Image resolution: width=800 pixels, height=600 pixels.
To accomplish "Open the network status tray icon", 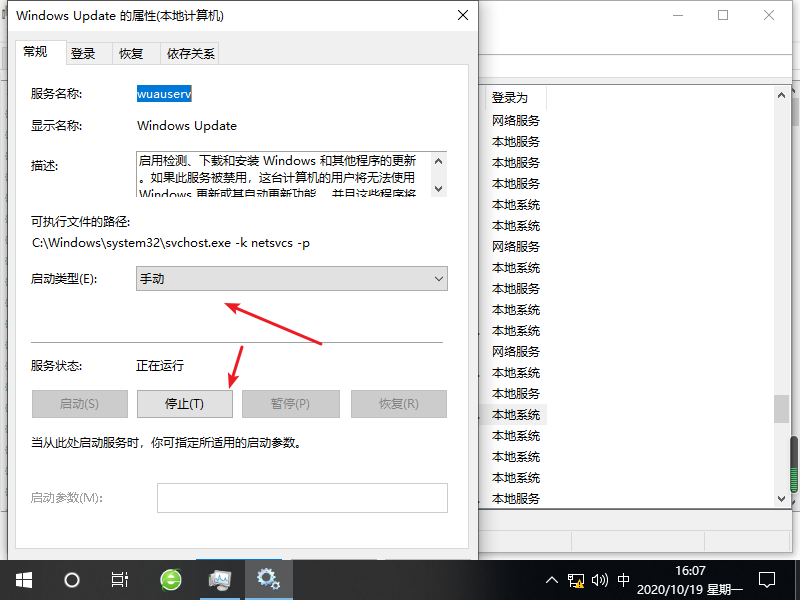I will click(x=576, y=579).
